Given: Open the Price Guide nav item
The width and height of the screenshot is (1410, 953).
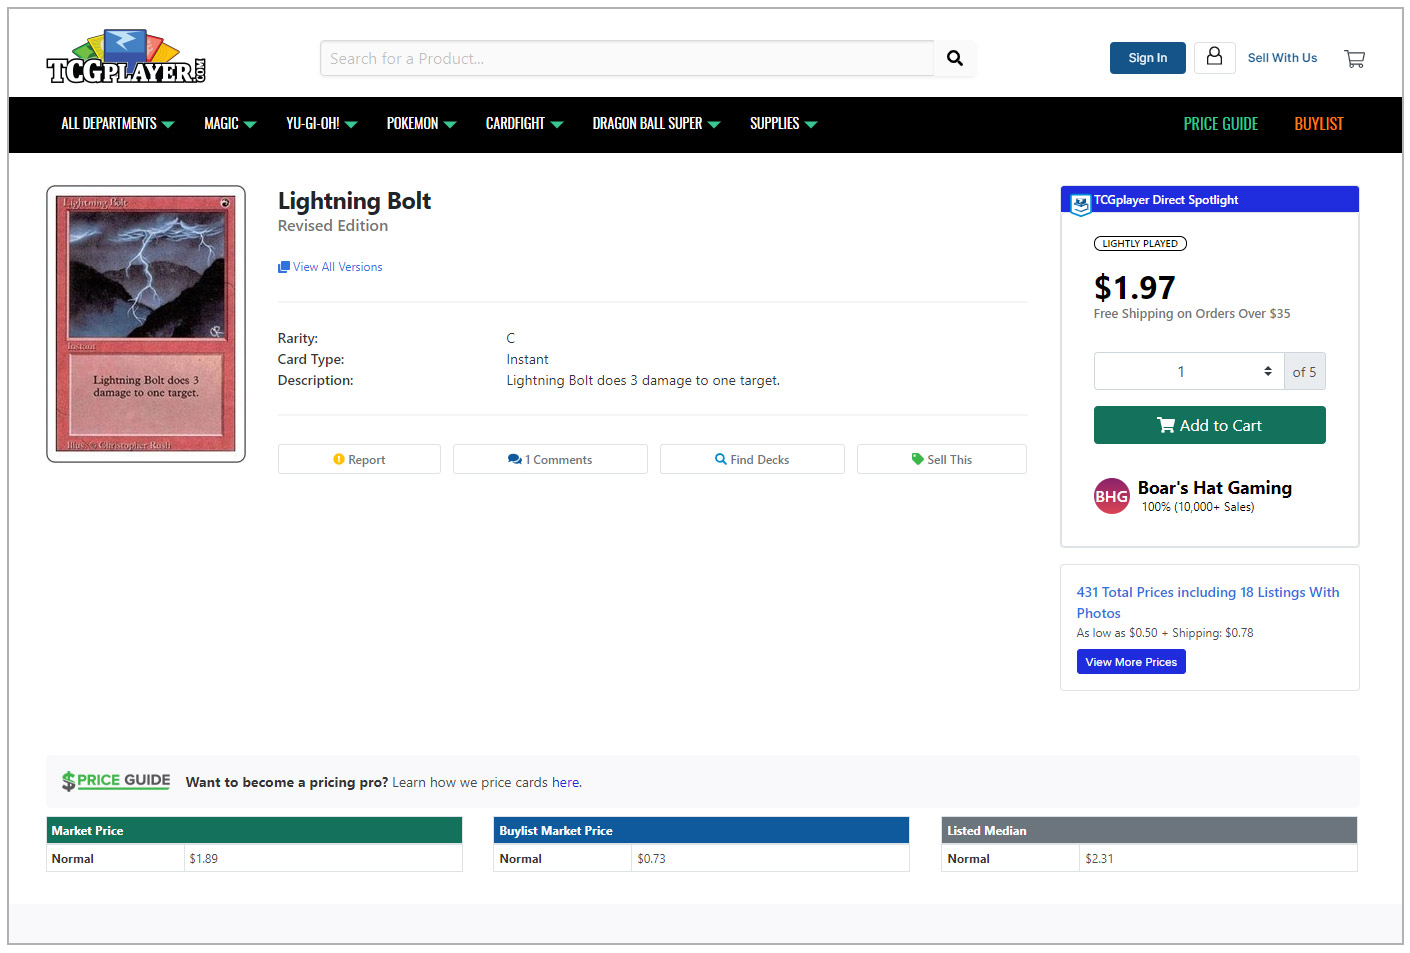Looking at the screenshot, I should point(1220,124).
